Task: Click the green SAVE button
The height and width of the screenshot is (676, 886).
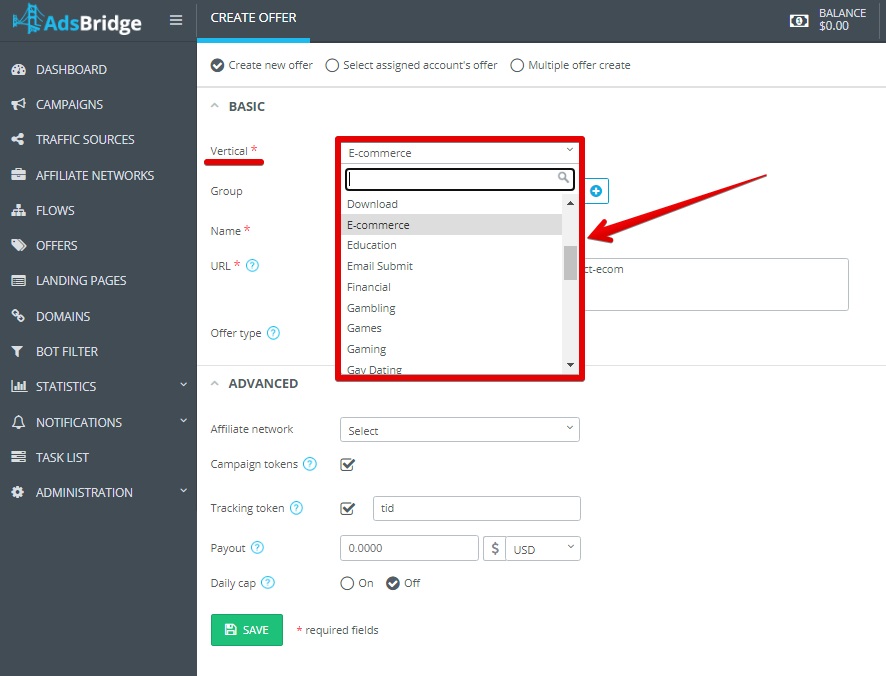Action: [247, 630]
